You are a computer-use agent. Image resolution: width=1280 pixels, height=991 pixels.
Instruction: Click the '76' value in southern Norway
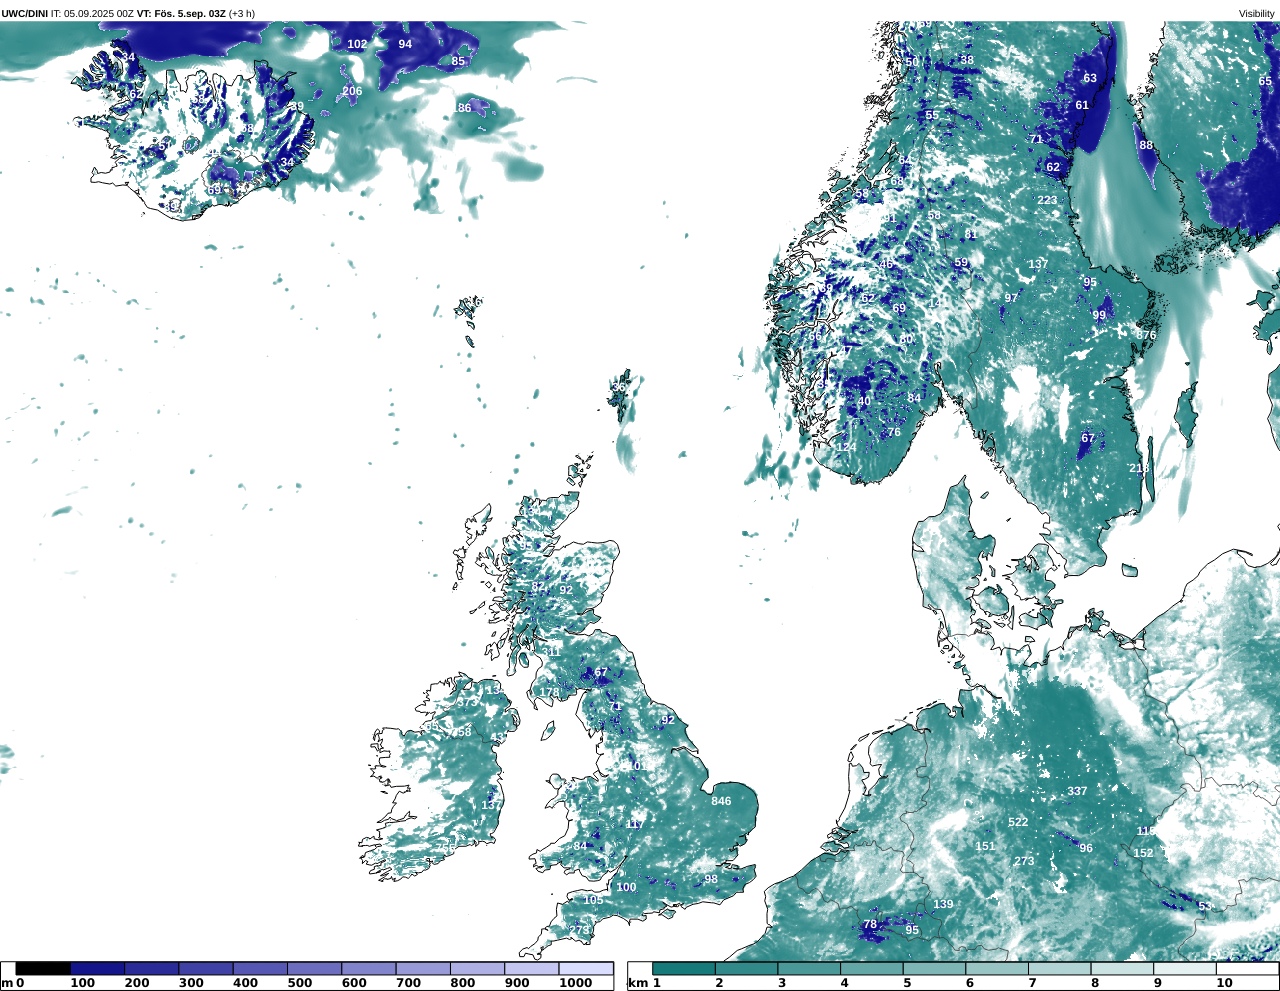tap(894, 432)
